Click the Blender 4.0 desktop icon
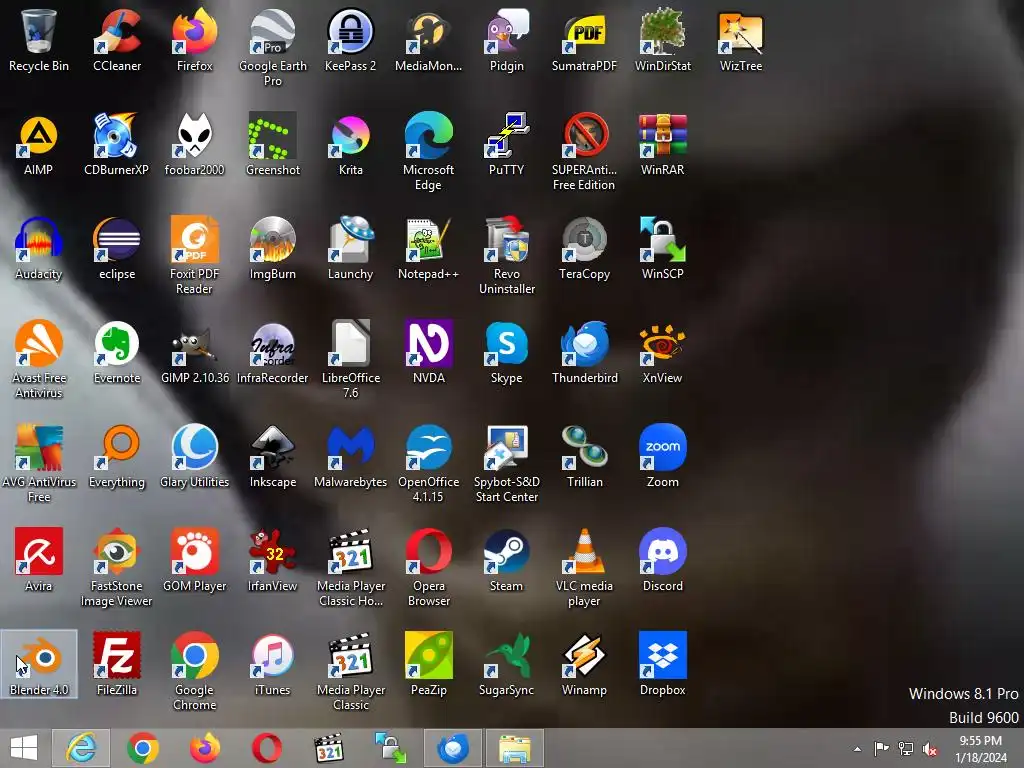 click(x=39, y=664)
